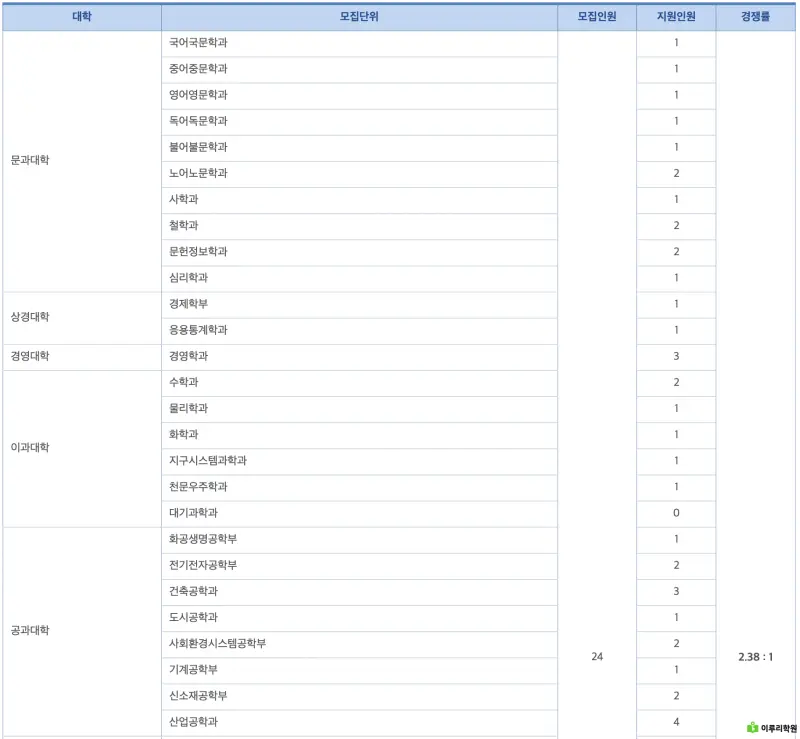800x739 pixels.
Task: Click the 모집인원 column header
Action: point(597,17)
